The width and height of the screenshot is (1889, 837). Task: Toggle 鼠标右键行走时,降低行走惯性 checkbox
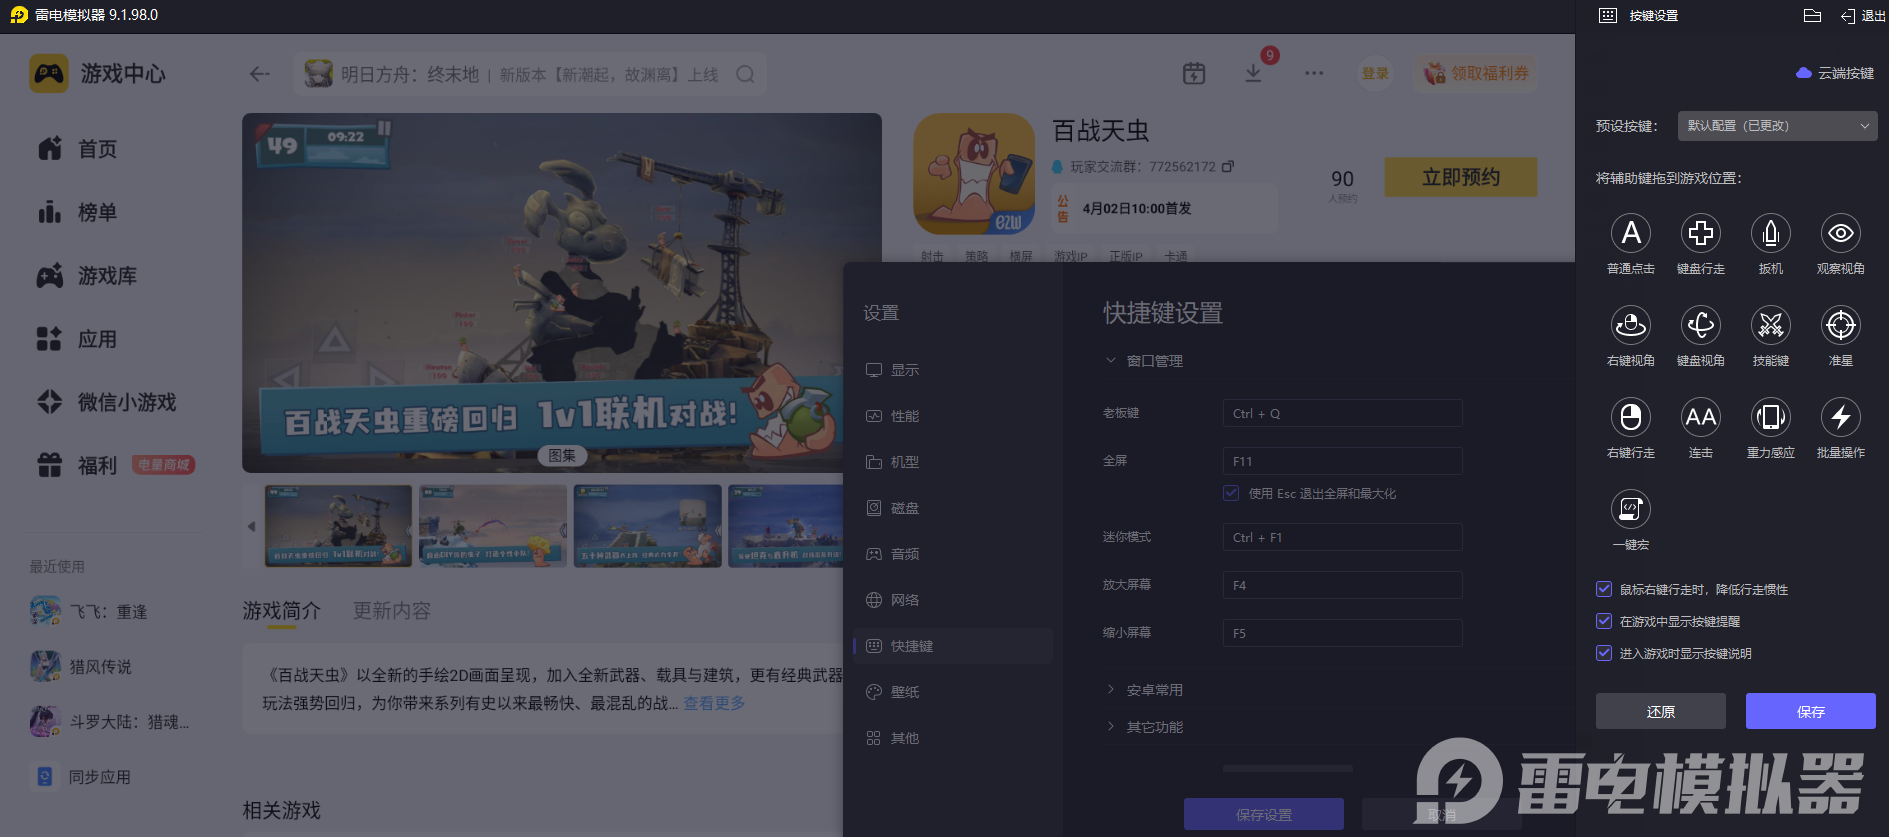[x=1604, y=589]
